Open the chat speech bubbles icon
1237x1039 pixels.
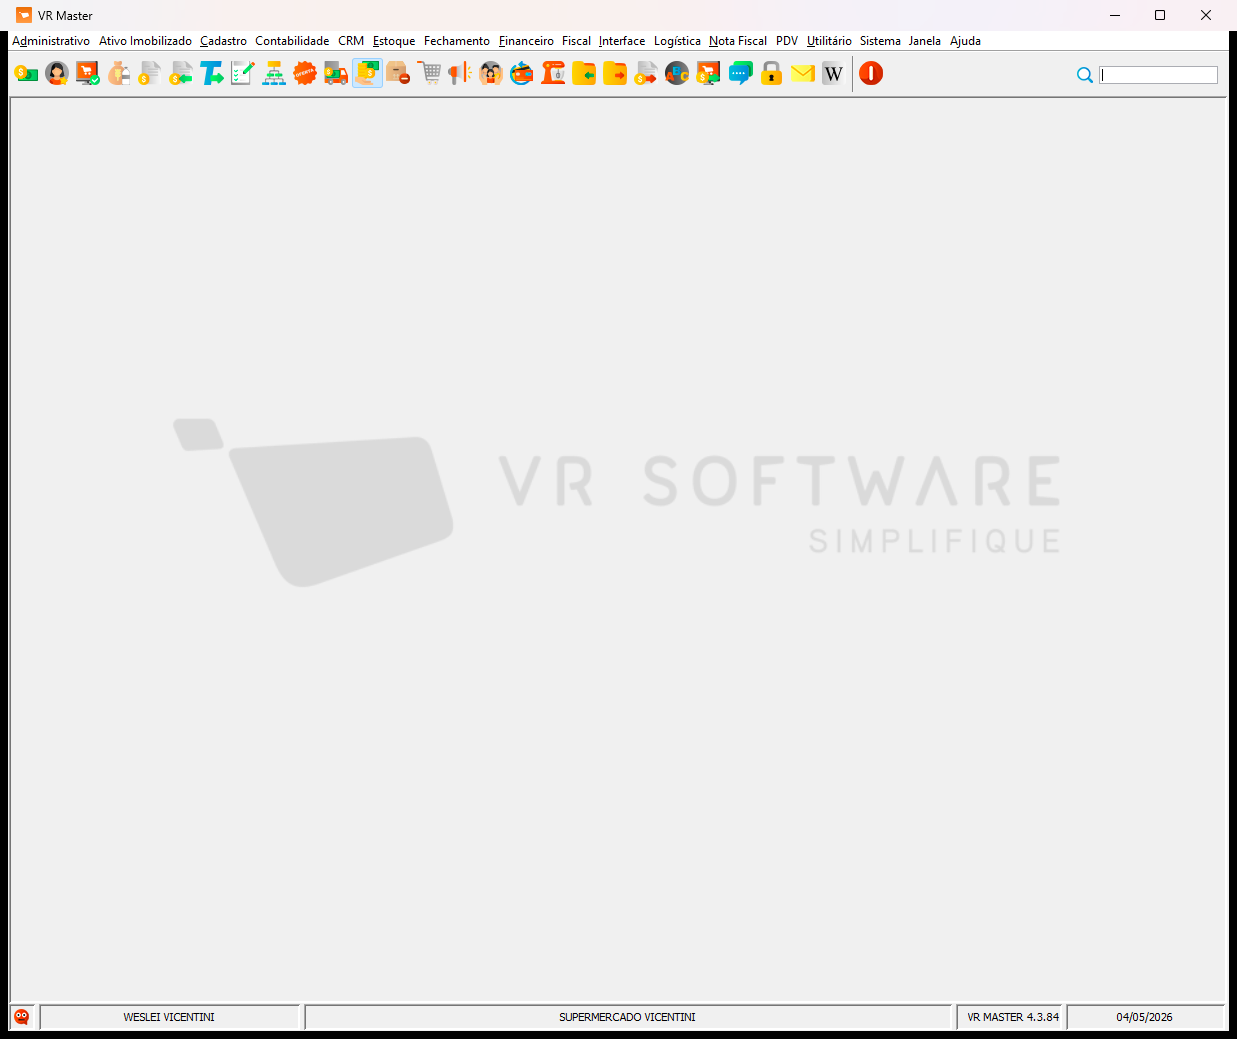[740, 73]
